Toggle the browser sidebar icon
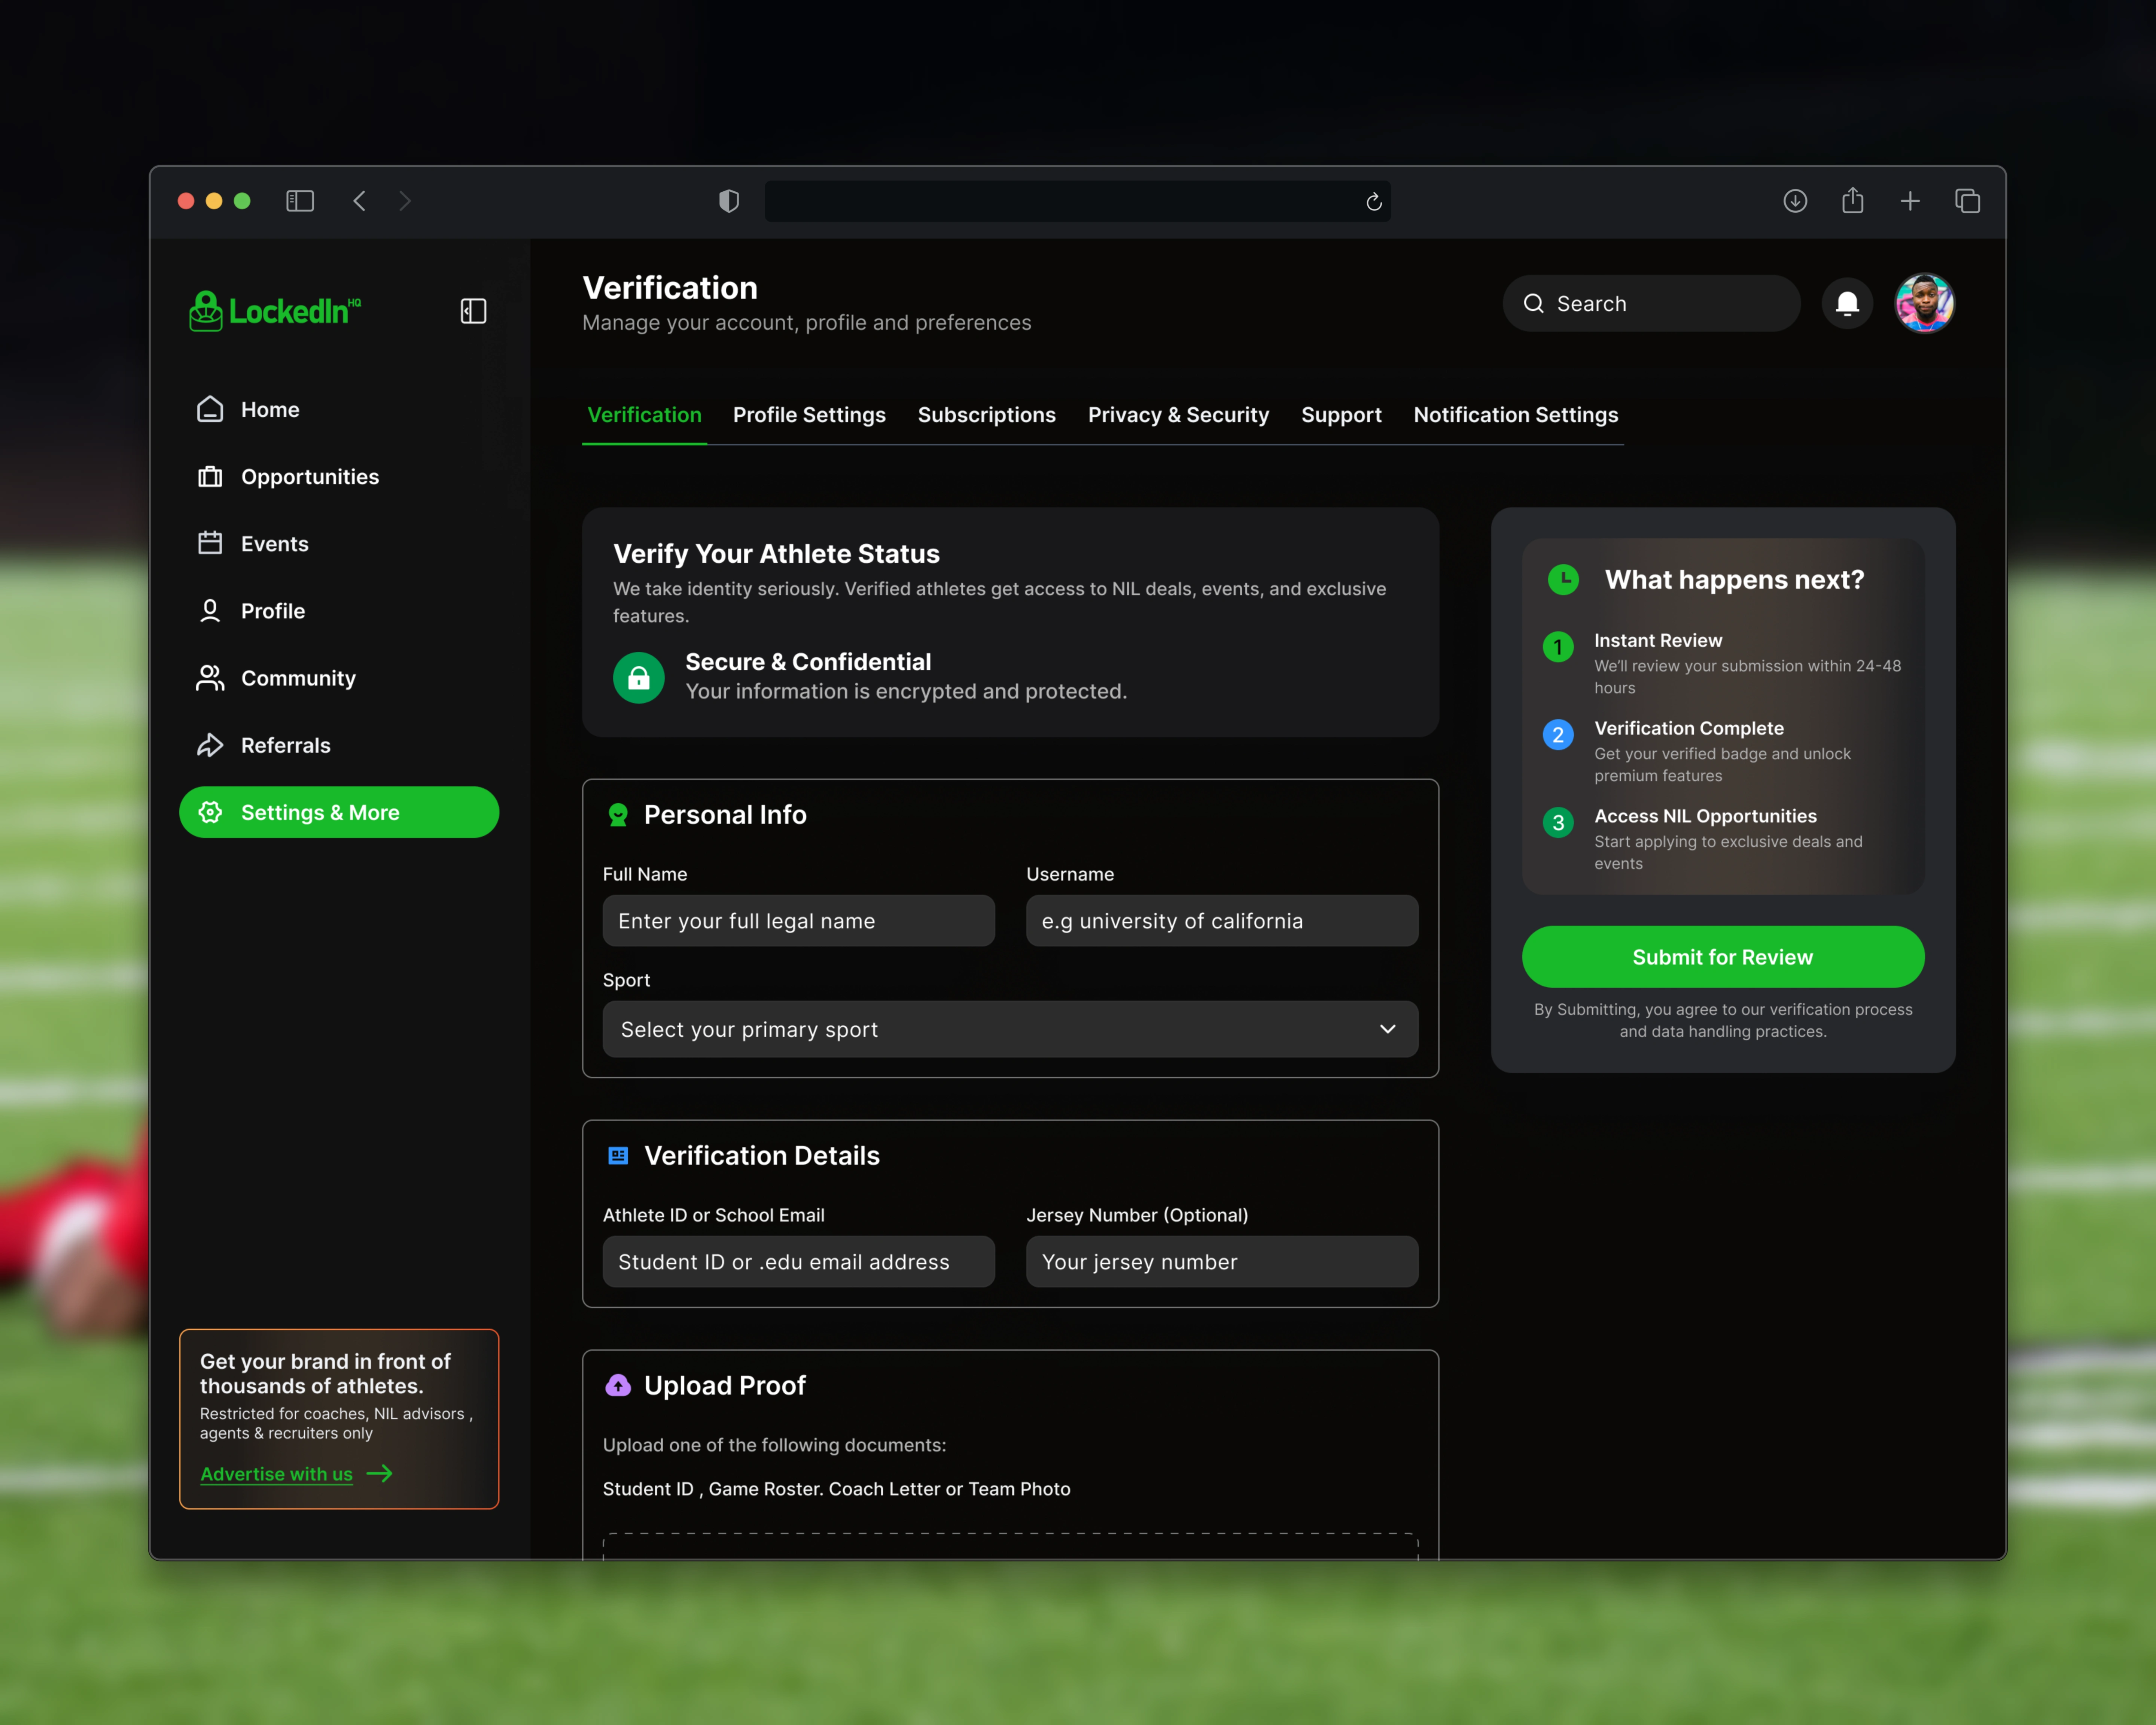Image resolution: width=2156 pixels, height=1725 pixels. coord(300,201)
